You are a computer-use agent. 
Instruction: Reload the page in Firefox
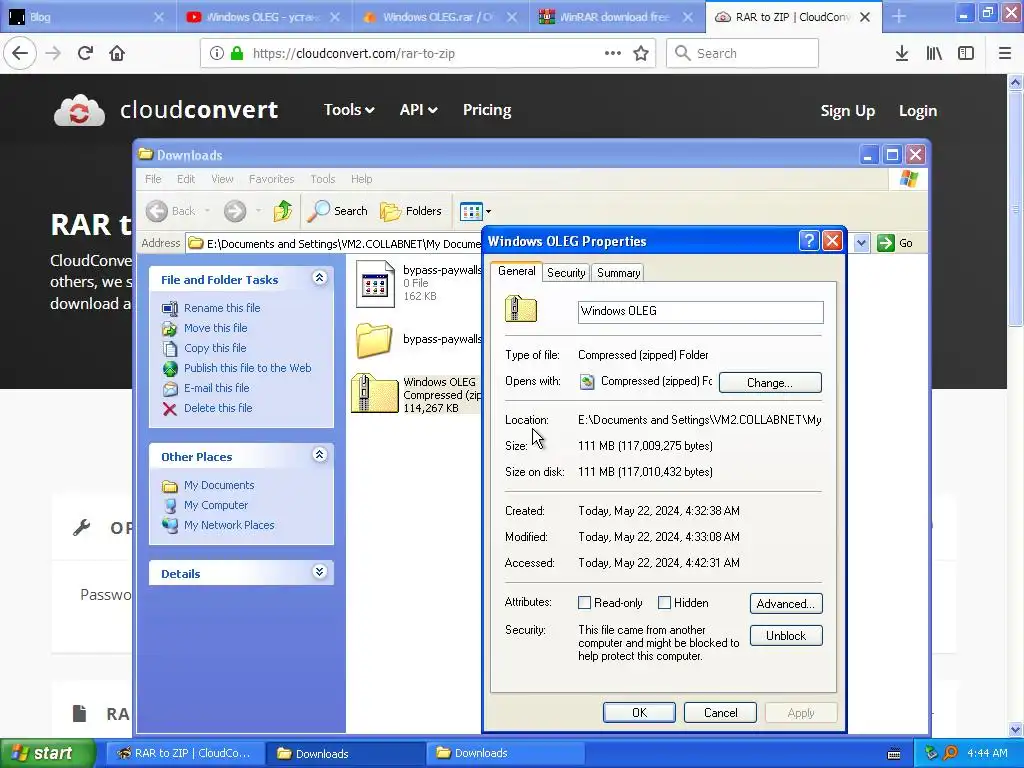(85, 53)
